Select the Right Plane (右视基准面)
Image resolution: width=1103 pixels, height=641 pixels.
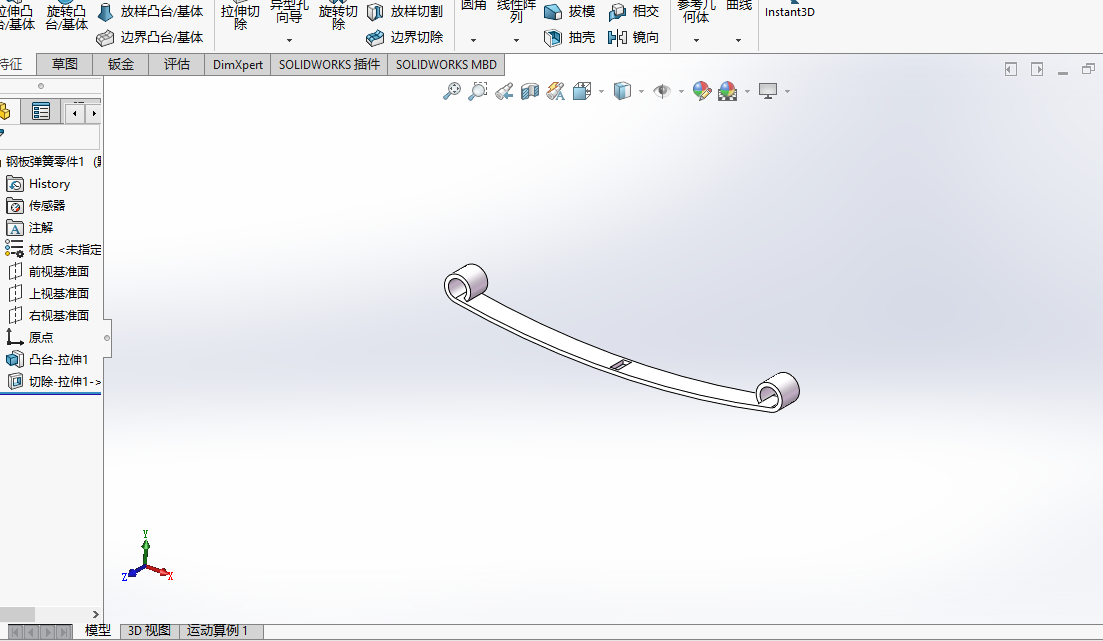(51, 315)
